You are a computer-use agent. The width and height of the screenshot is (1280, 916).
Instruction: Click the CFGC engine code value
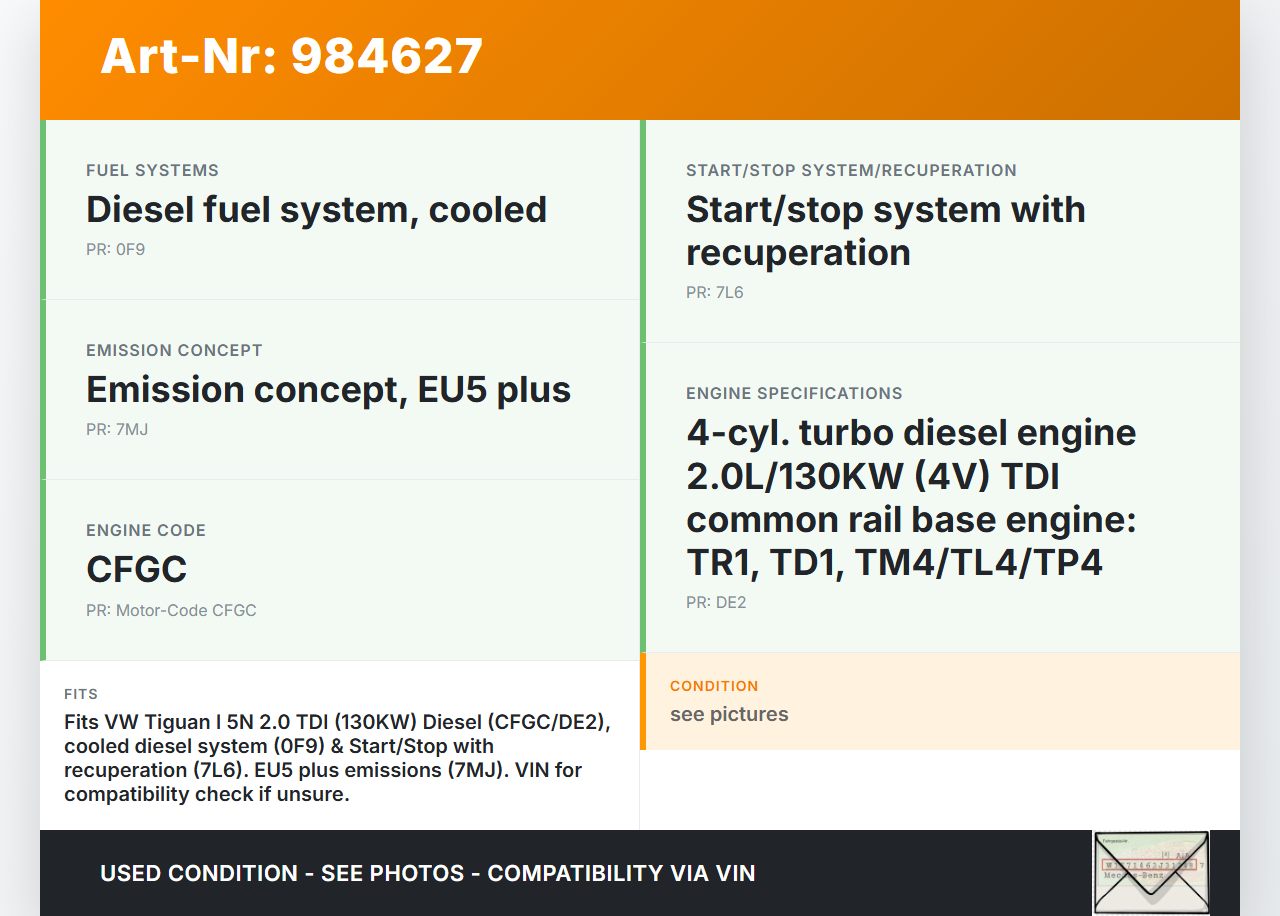136,570
